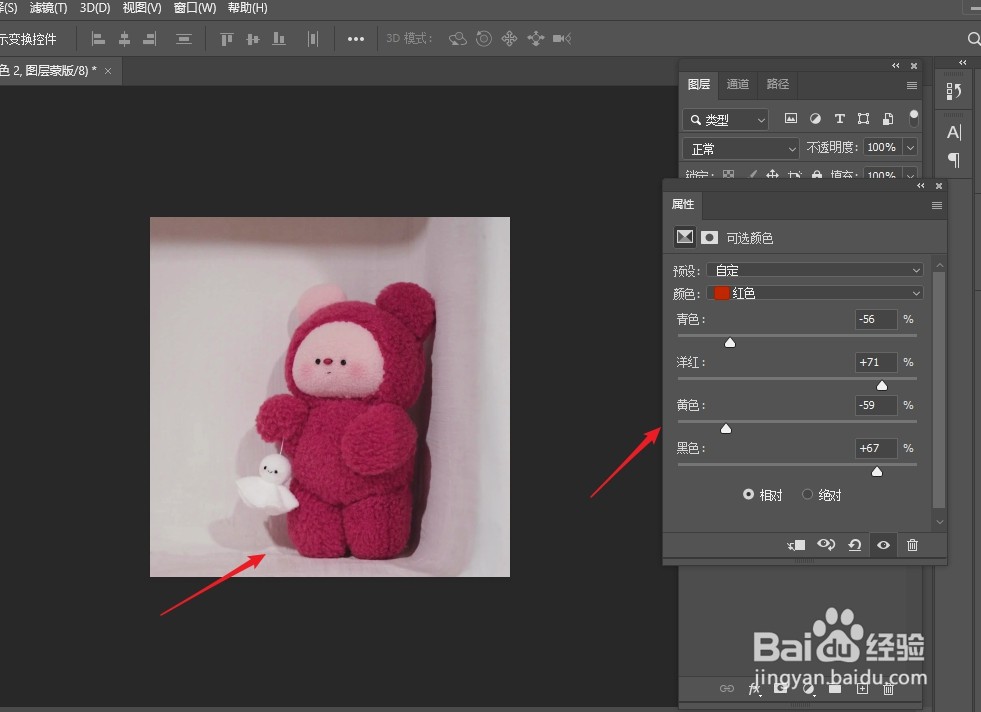Image resolution: width=981 pixels, height=712 pixels.
Task: Switch to the 路径 paths tab
Action: click(x=778, y=84)
